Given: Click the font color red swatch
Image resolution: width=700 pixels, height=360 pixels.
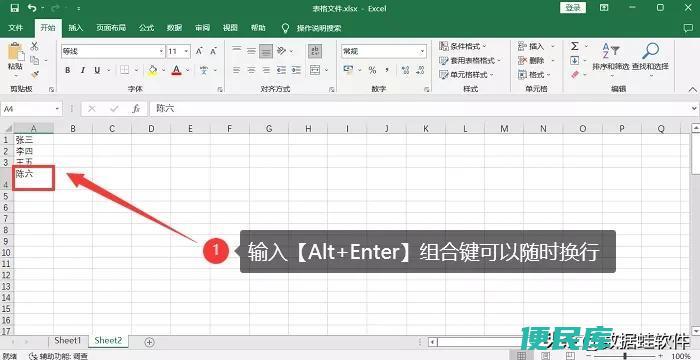Looking at the screenshot, I should pos(176,70).
